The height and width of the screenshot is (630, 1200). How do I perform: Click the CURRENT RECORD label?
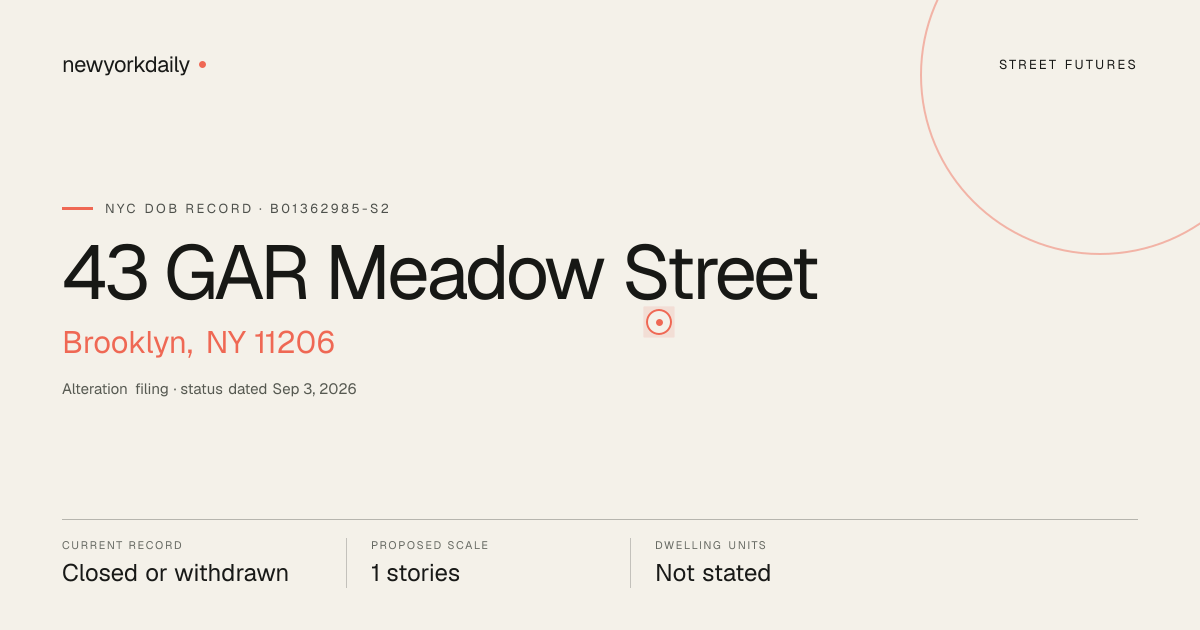[x=122, y=546]
